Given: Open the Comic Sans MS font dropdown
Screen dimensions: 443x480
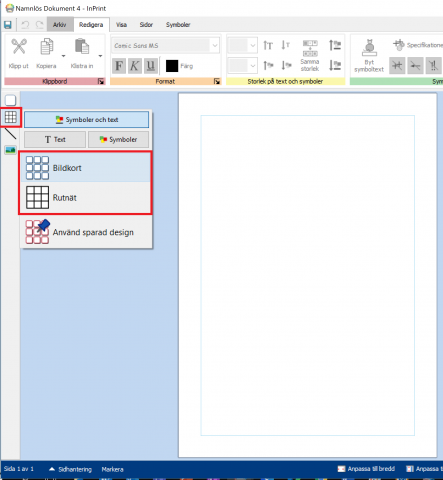Looking at the screenshot, I should point(215,45).
